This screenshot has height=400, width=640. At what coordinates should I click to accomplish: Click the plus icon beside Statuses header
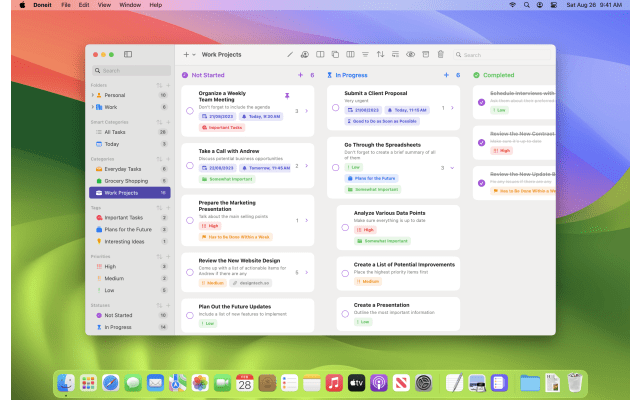pyautogui.click(x=168, y=305)
